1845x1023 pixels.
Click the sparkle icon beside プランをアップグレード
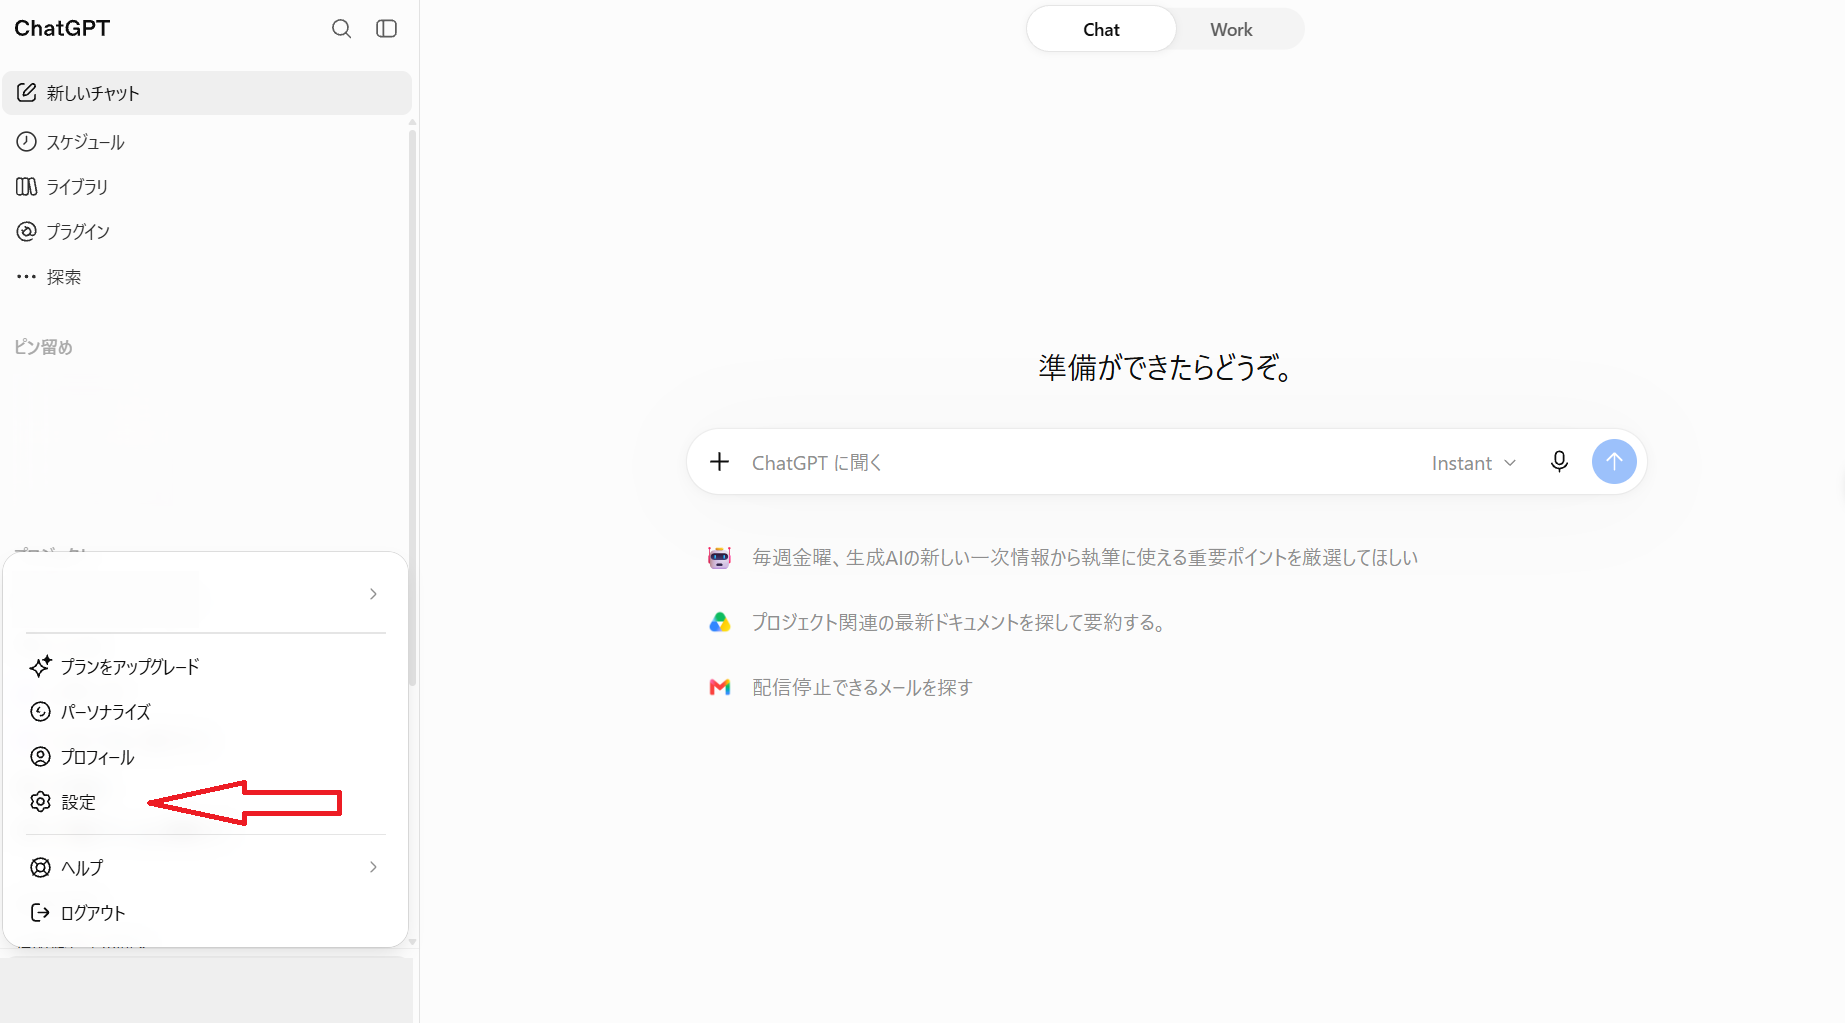coord(40,666)
